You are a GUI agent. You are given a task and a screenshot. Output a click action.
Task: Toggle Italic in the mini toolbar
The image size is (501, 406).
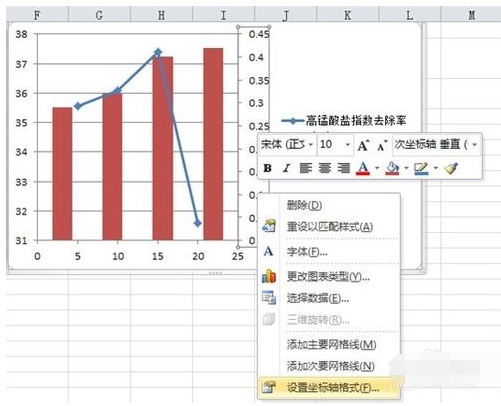286,168
